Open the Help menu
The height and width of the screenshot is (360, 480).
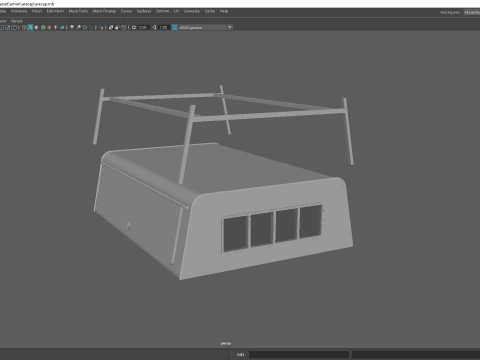pyautogui.click(x=224, y=11)
